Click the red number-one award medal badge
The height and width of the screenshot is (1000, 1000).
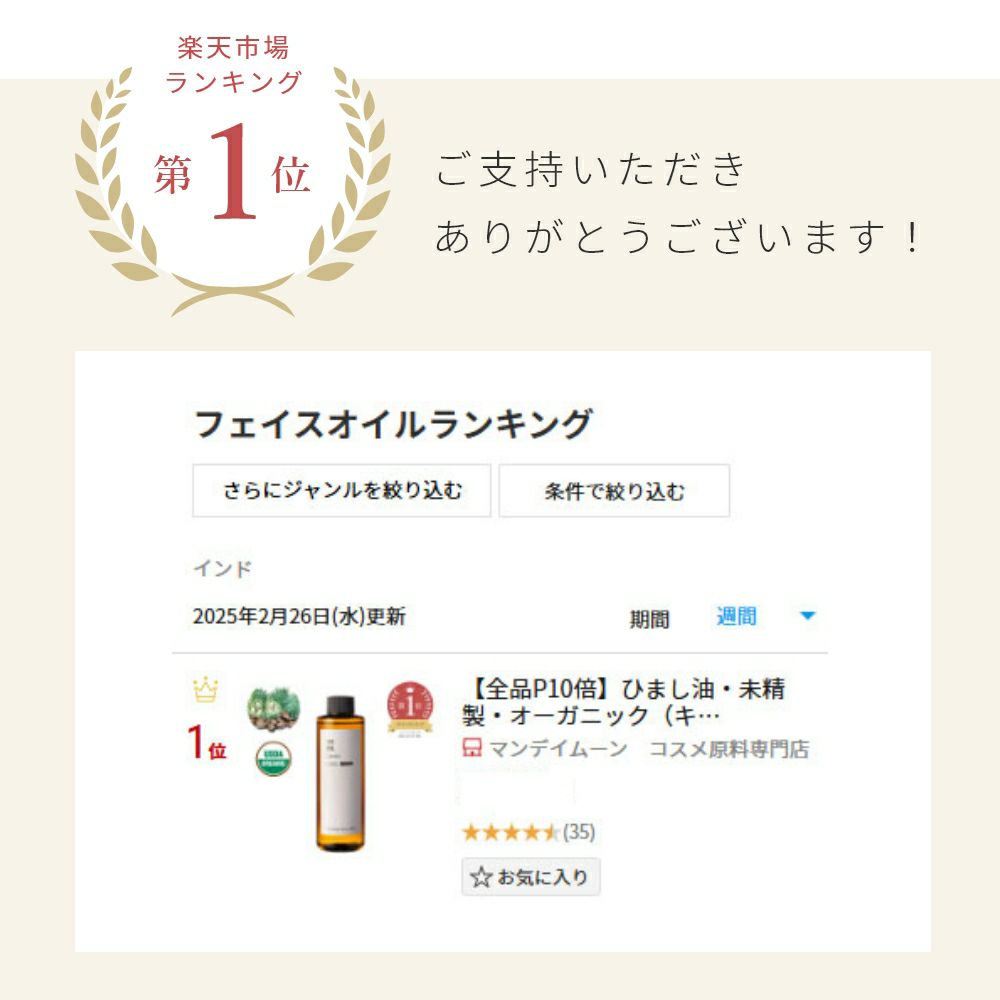tap(410, 709)
